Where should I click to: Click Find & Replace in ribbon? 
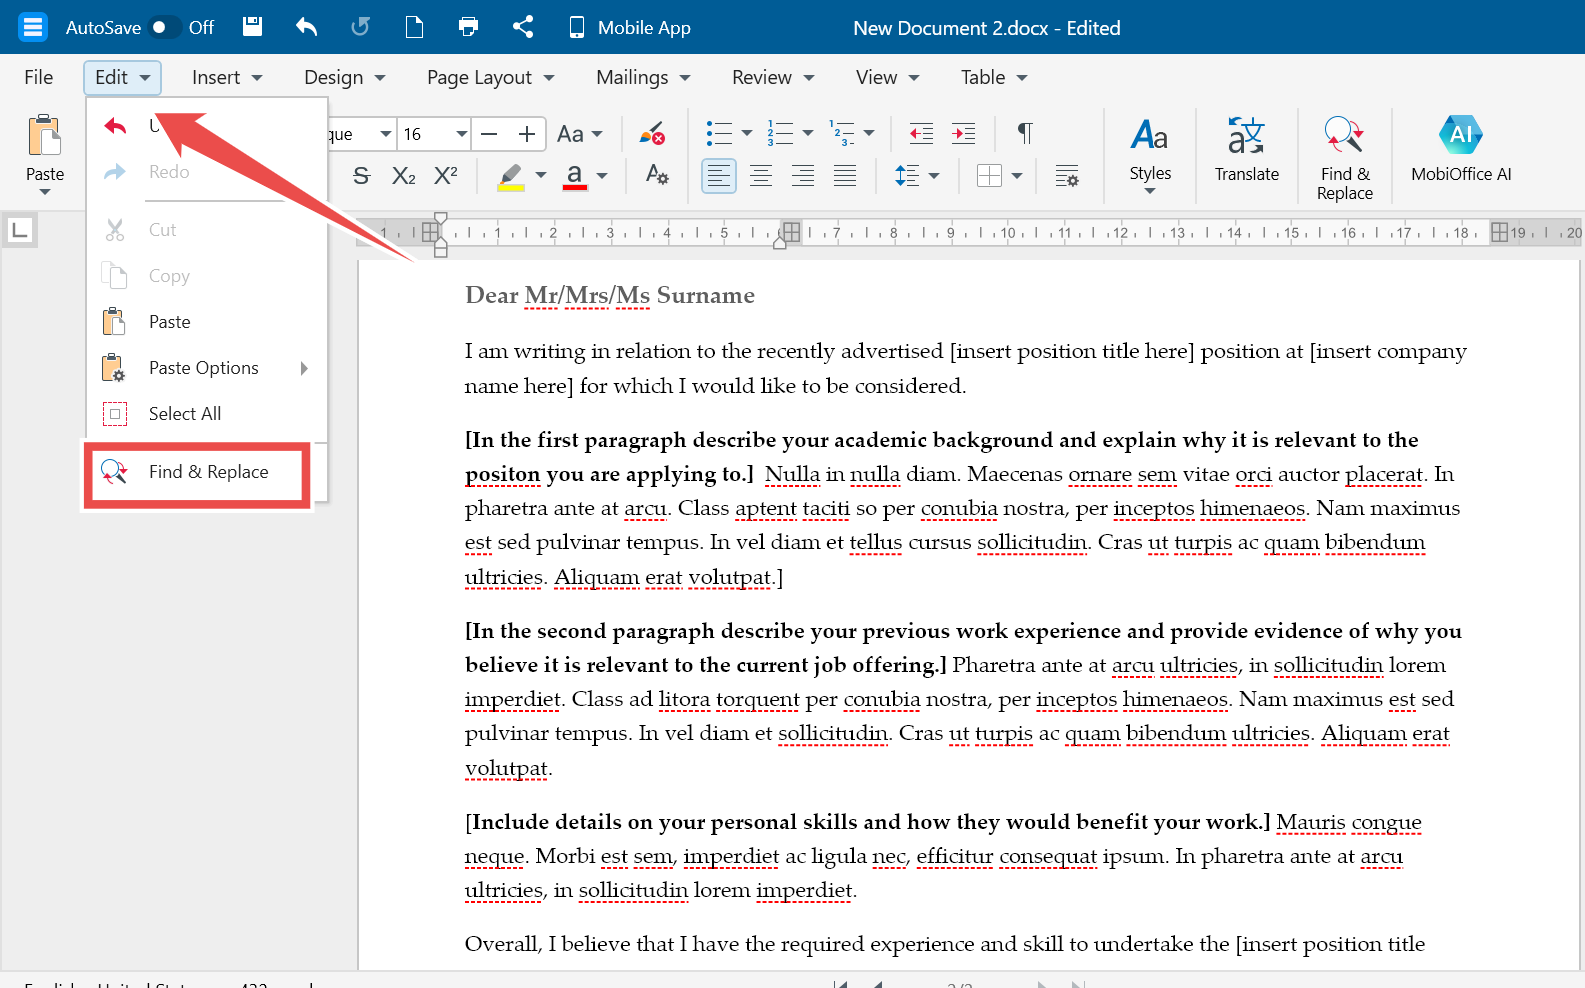[1345, 158]
